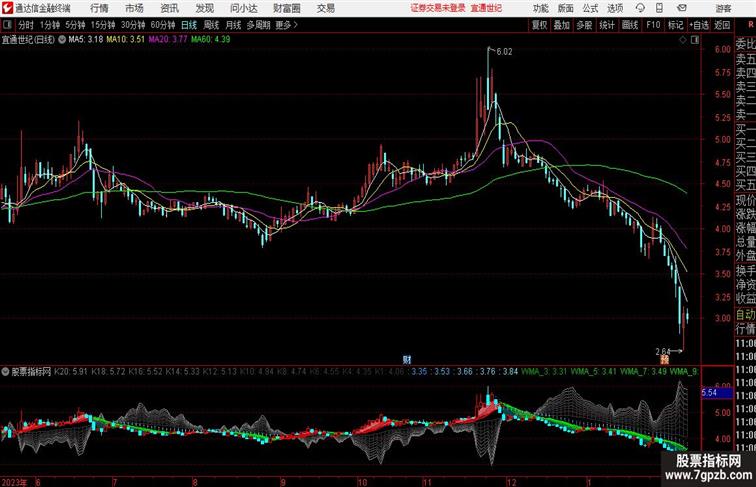Image resolution: width=756 pixels, height=487 pixels.
Task: Click the customer service headset icon
Action: point(640,8)
